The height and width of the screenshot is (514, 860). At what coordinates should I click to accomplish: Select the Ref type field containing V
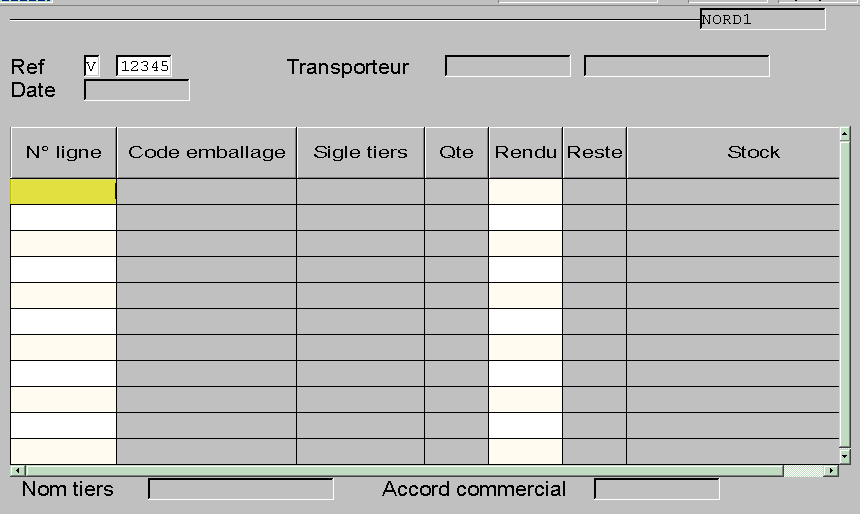coord(92,66)
